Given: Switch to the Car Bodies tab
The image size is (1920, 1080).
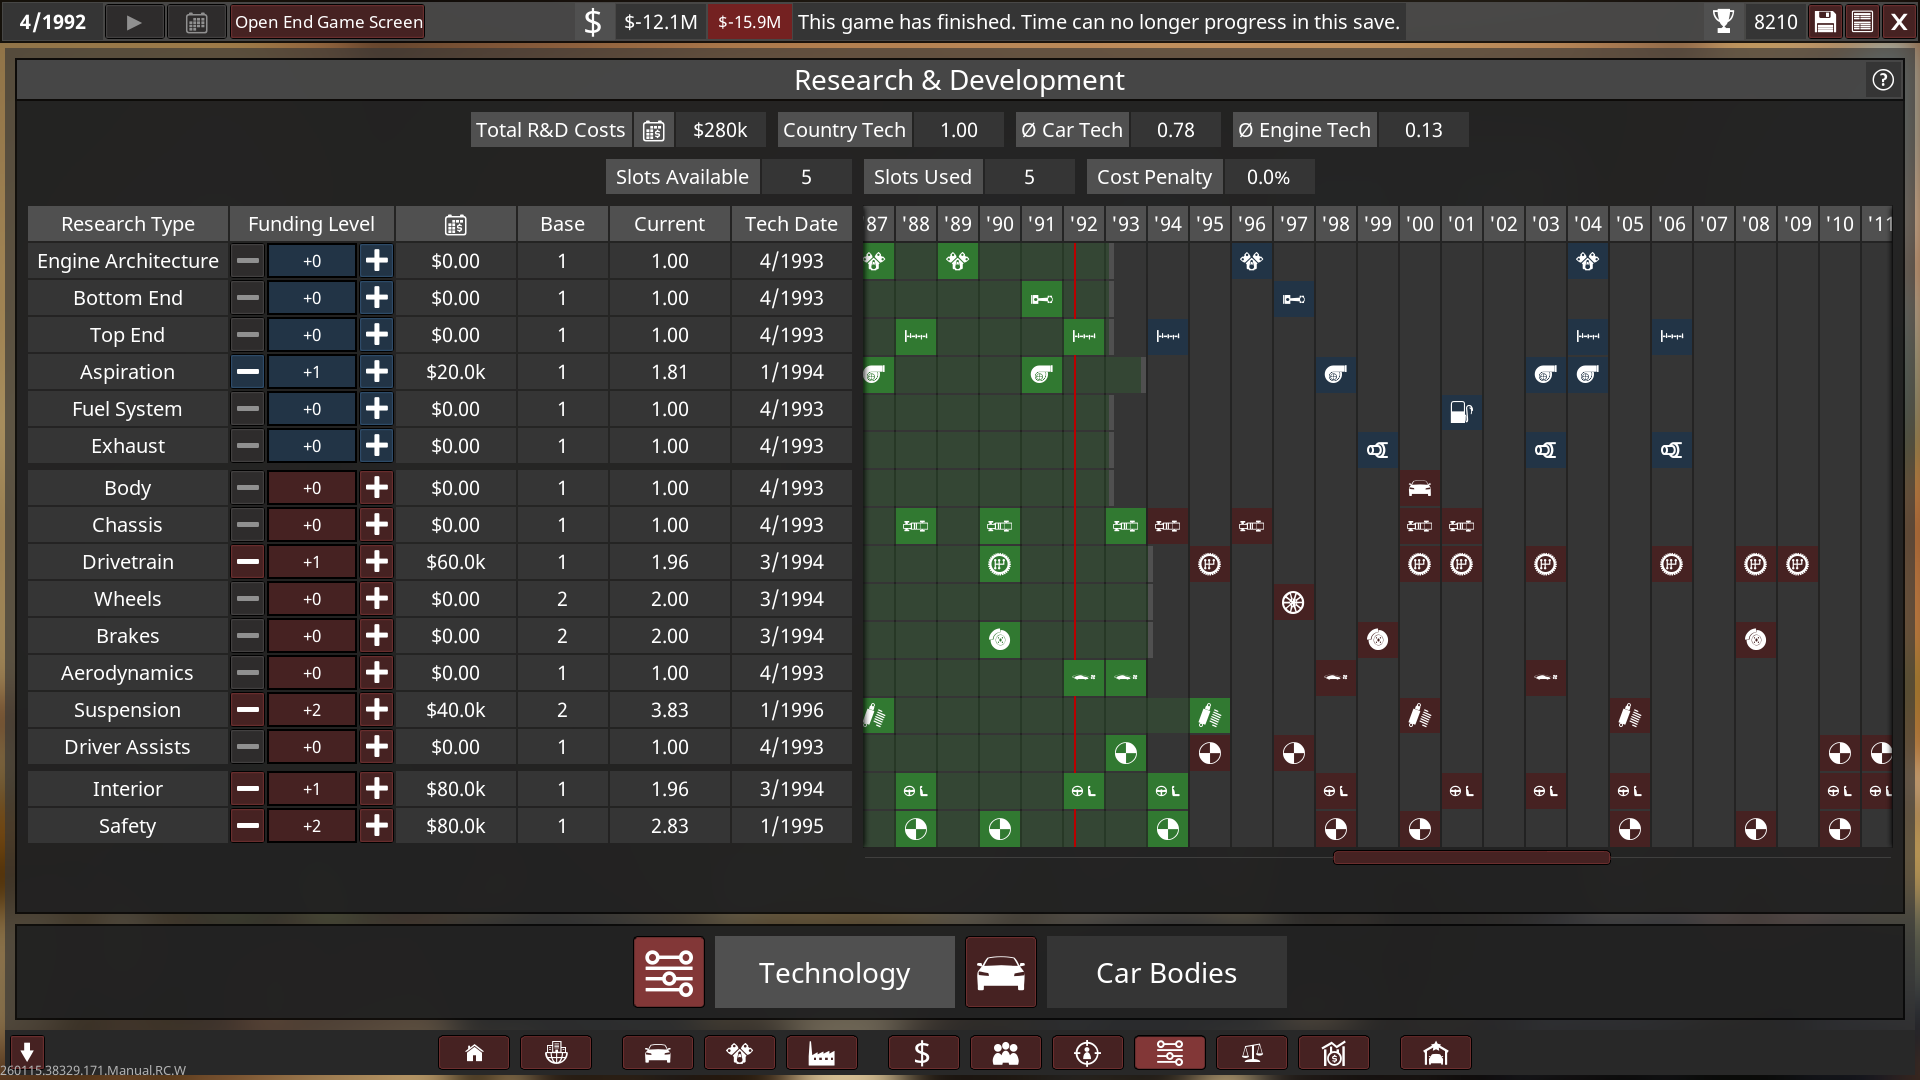Looking at the screenshot, I should pos(1166,972).
